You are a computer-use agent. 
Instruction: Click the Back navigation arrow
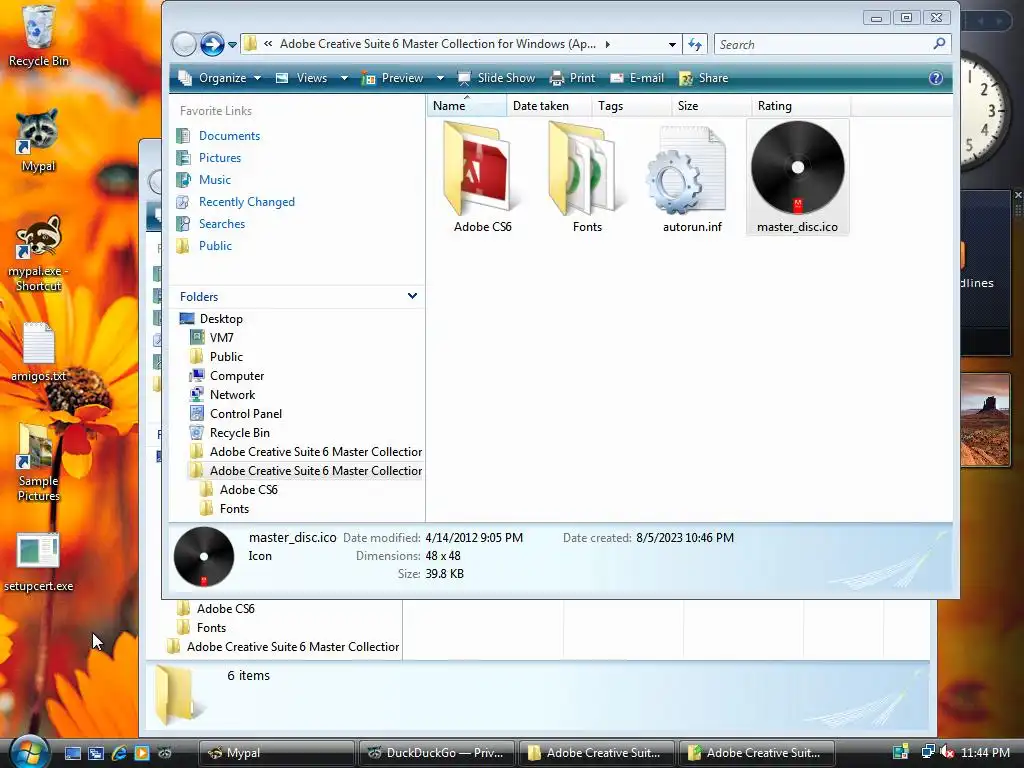click(x=184, y=44)
